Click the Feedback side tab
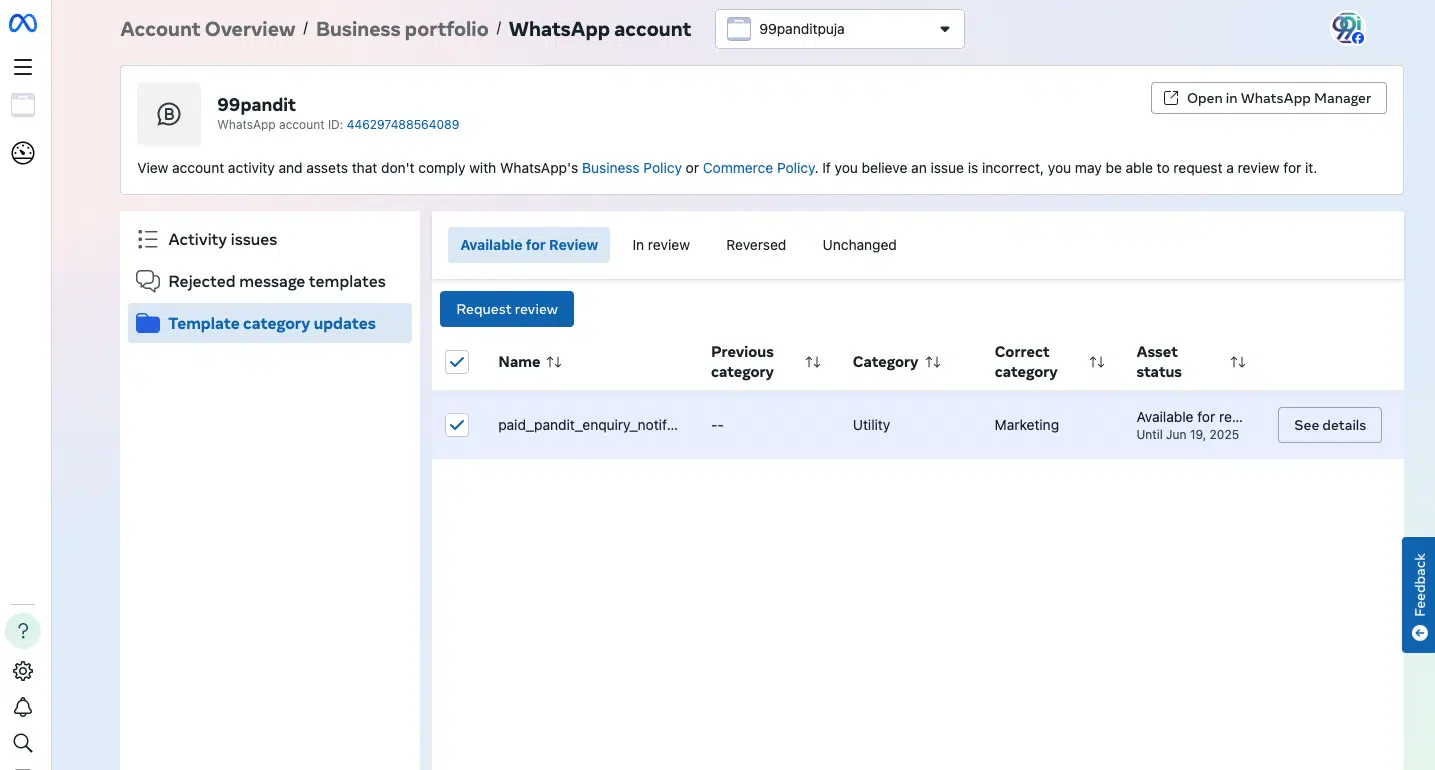 (x=1419, y=595)
